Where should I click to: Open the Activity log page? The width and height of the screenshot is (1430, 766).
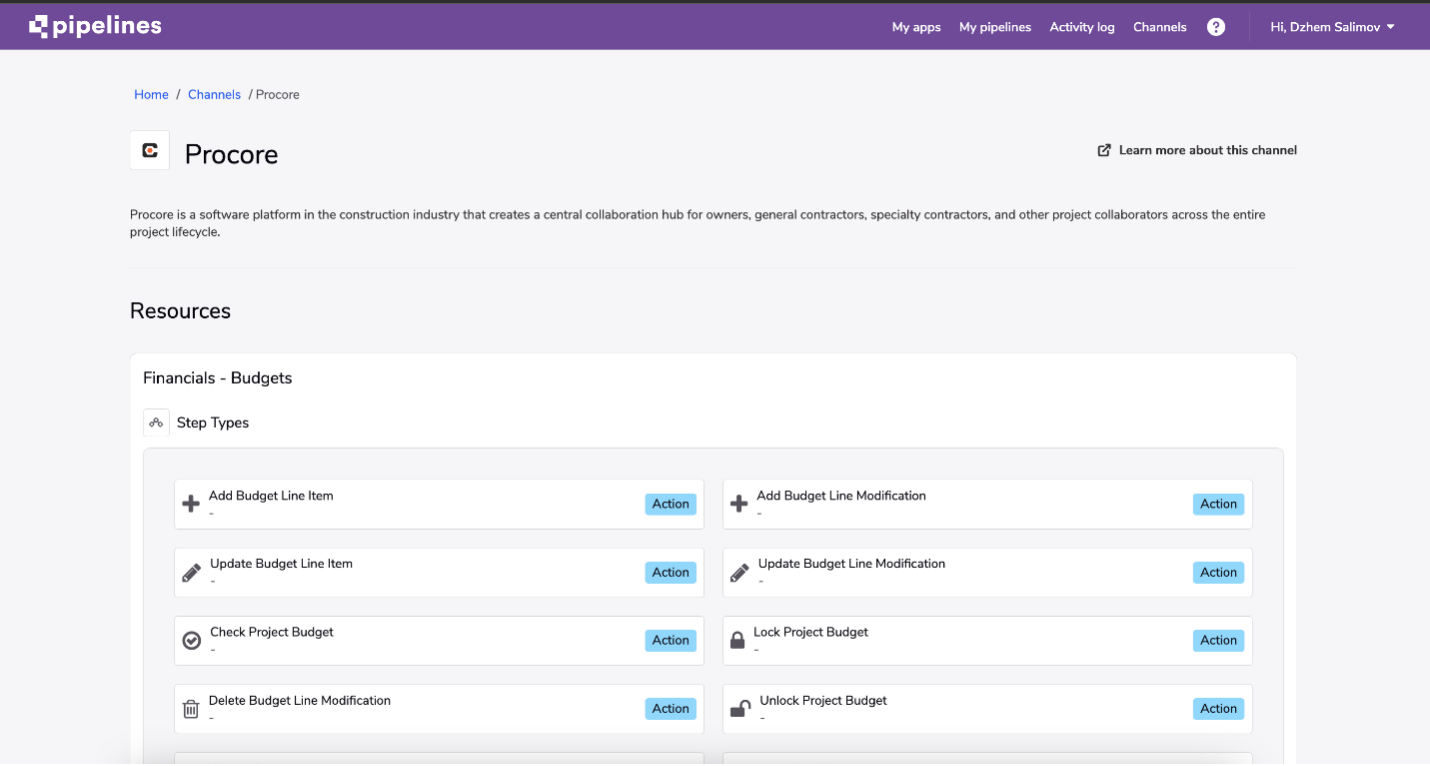(1082, 27)
